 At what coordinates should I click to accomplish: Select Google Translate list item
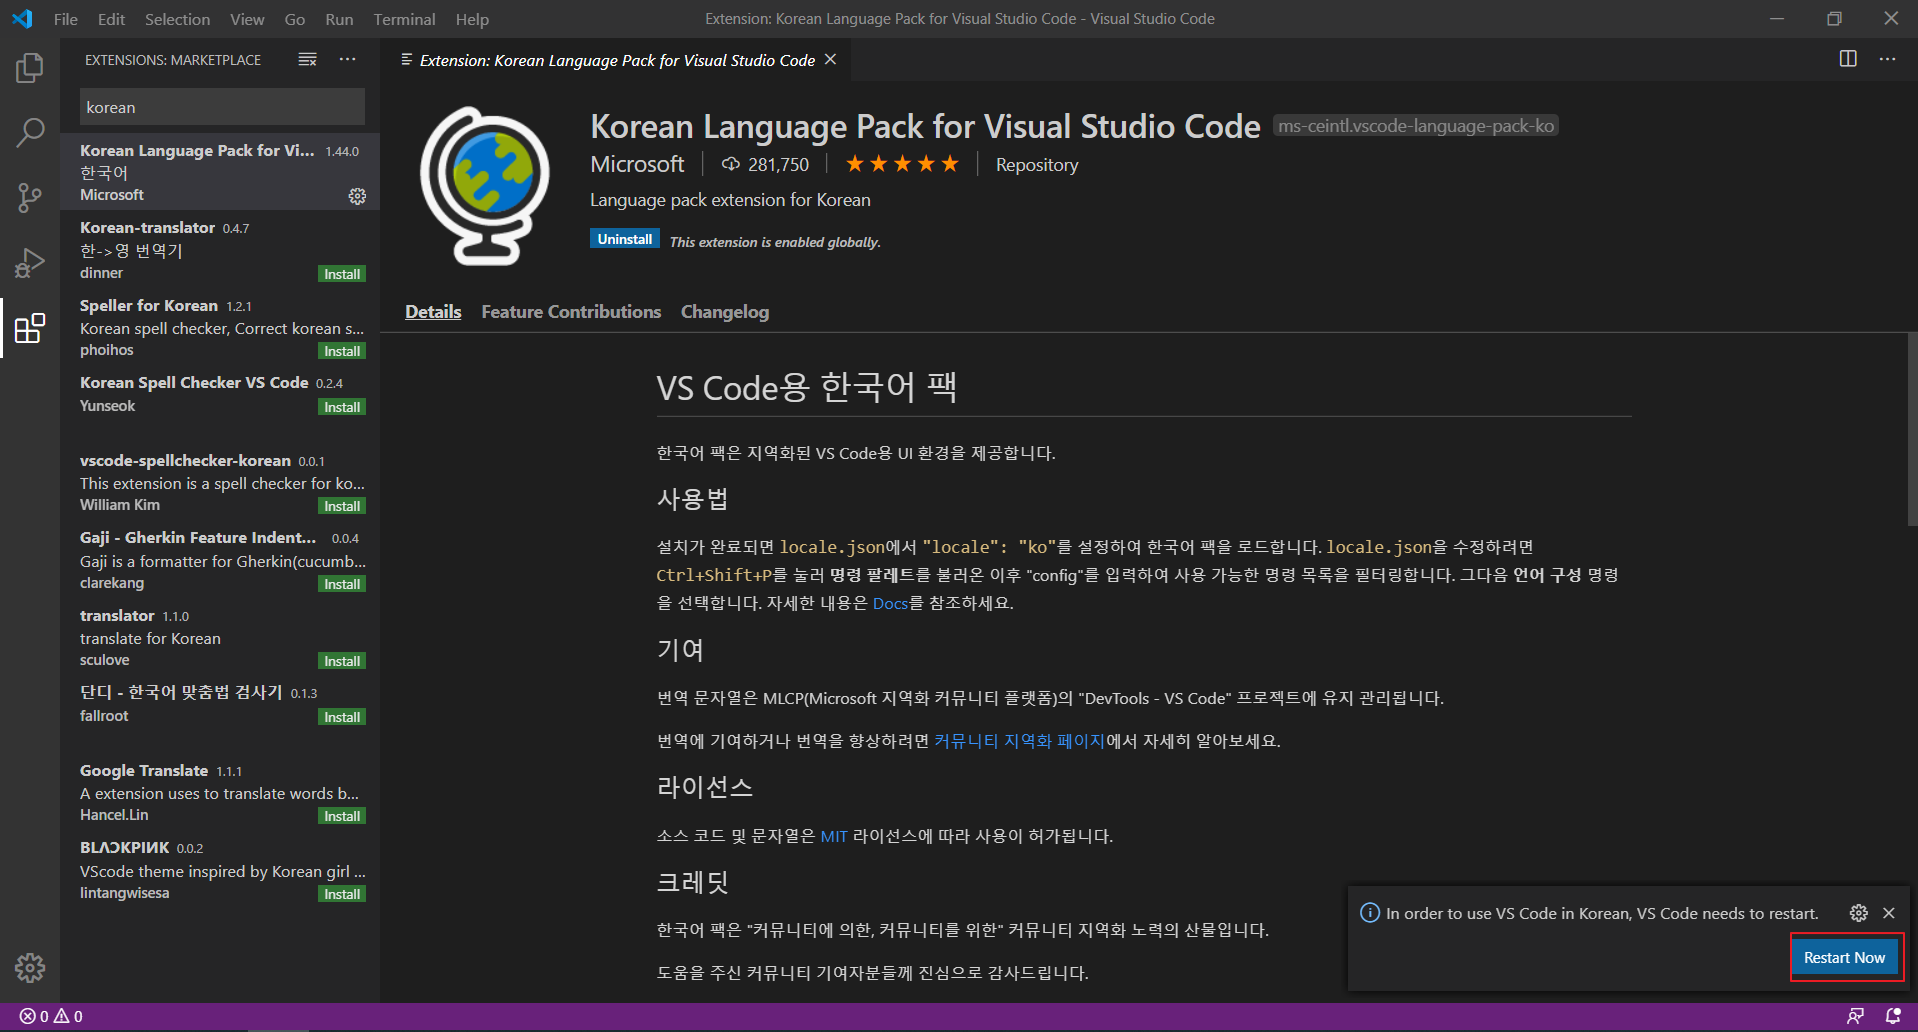coord(220,792)
